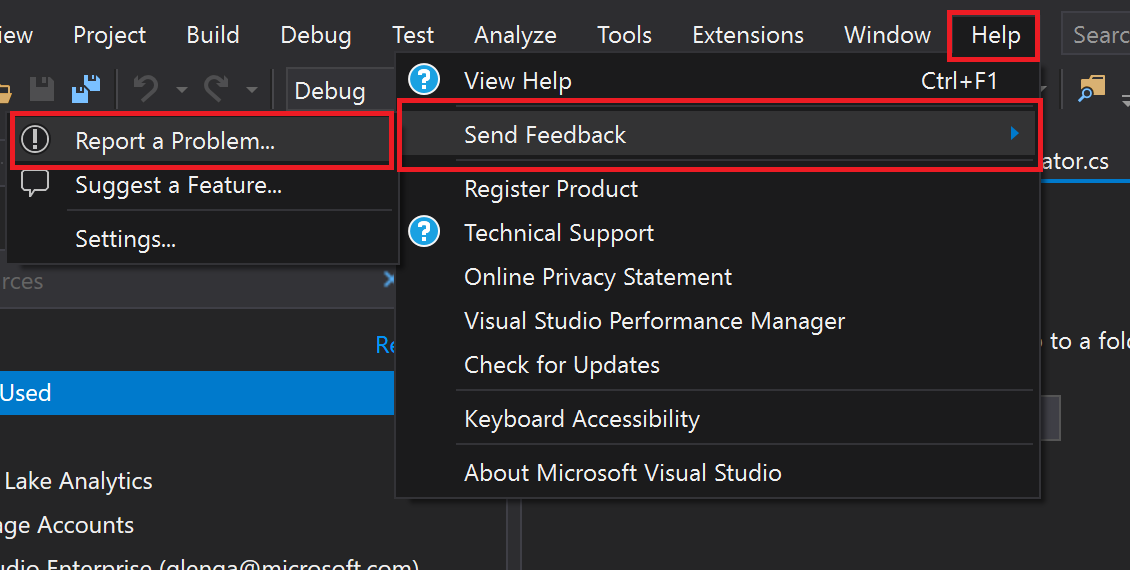This screenshot has height=570, width=1130.
Task: Launch Visual Studio Performance Manager
Action: 717,321
